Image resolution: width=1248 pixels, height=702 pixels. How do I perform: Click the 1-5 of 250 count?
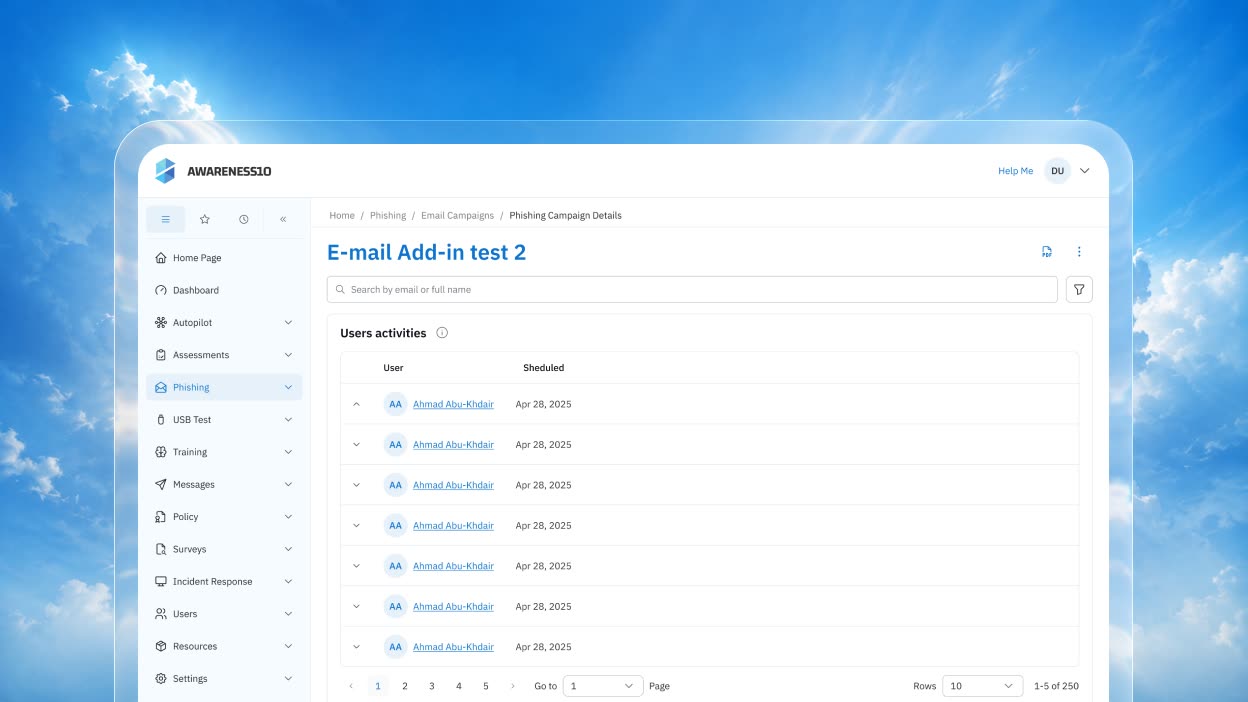click(x=1056, y=686)
